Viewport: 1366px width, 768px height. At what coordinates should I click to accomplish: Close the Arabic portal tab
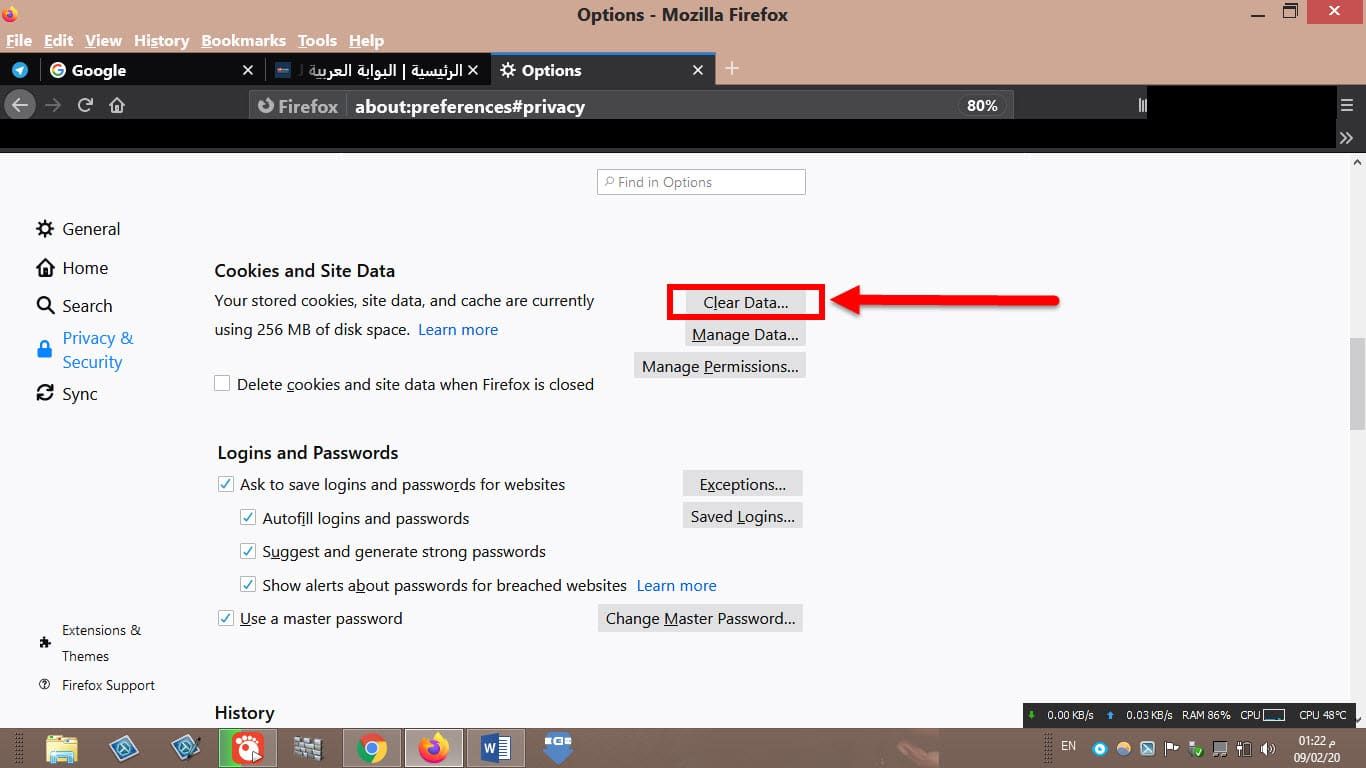click(473, 70)
